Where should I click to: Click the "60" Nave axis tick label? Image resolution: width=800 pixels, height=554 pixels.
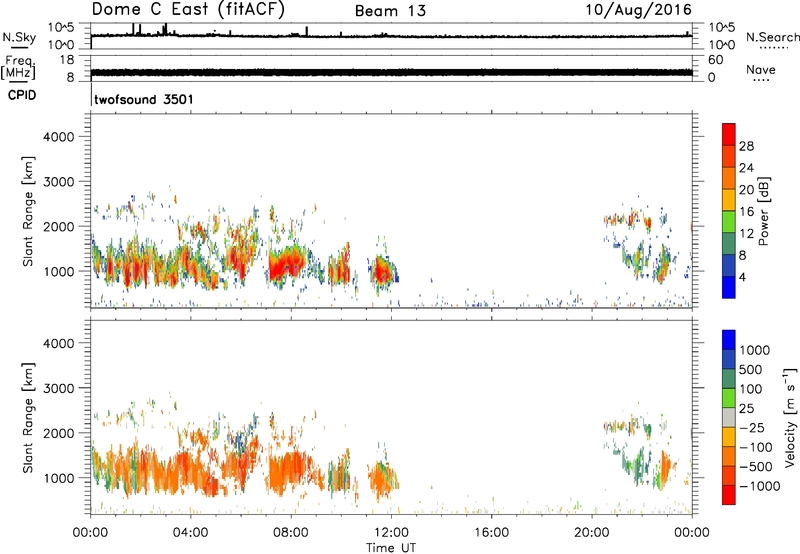click(715, 60)
